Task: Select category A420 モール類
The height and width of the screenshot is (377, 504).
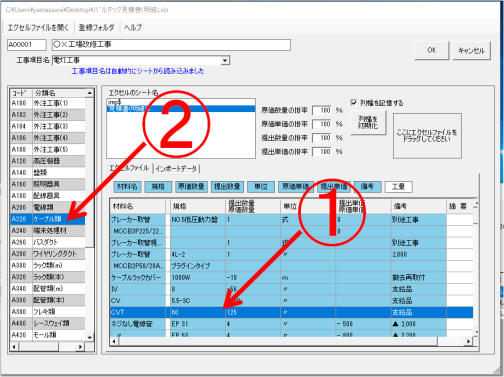Action: 48,335
